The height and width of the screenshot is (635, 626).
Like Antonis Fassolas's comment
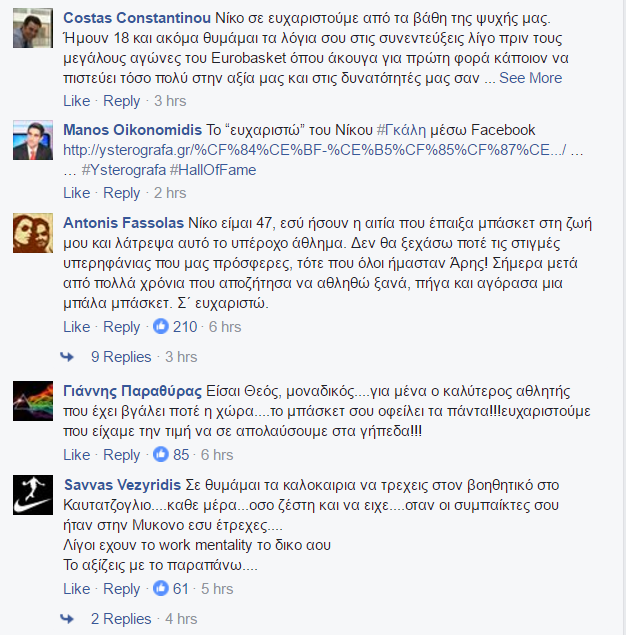click(77, 327)
